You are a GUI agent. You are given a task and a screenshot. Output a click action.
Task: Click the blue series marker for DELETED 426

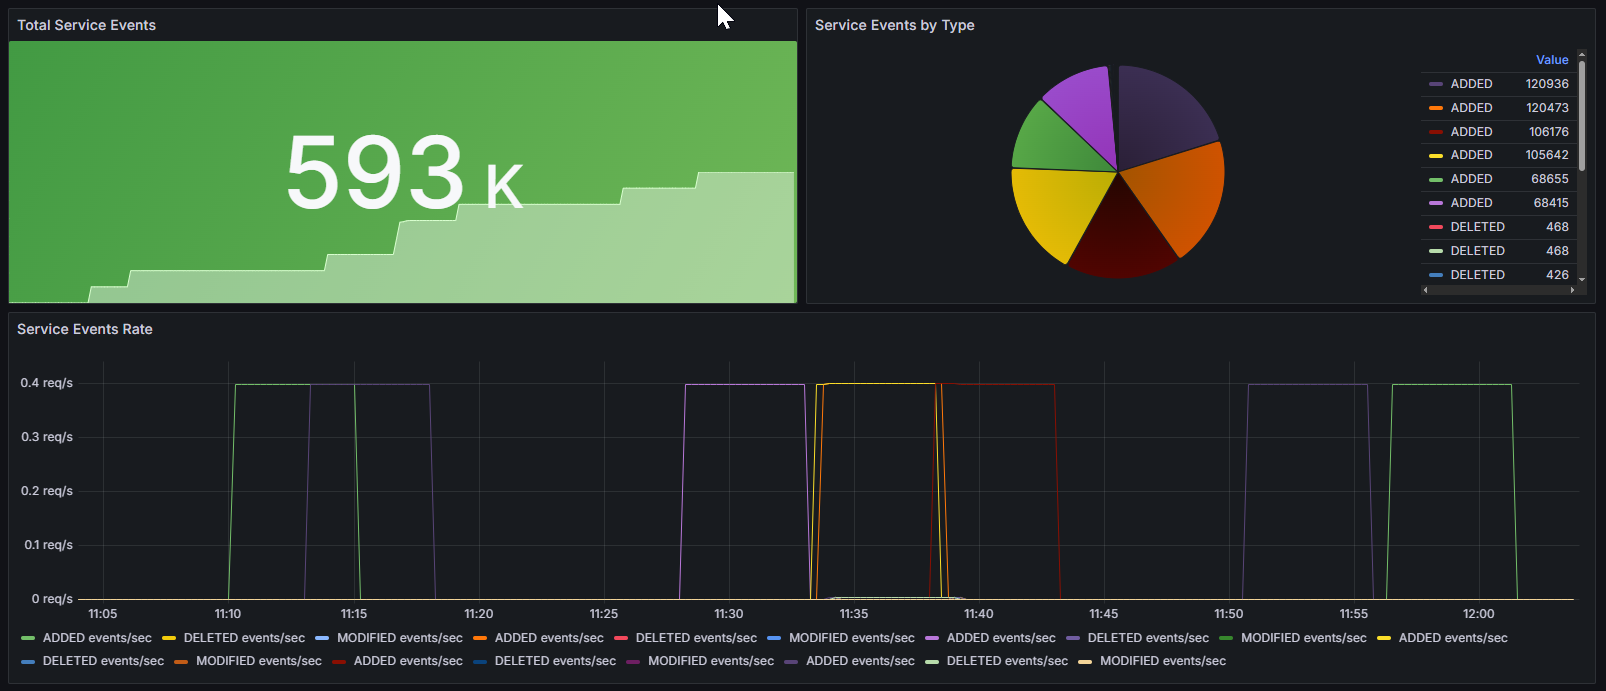point(1436,275)
